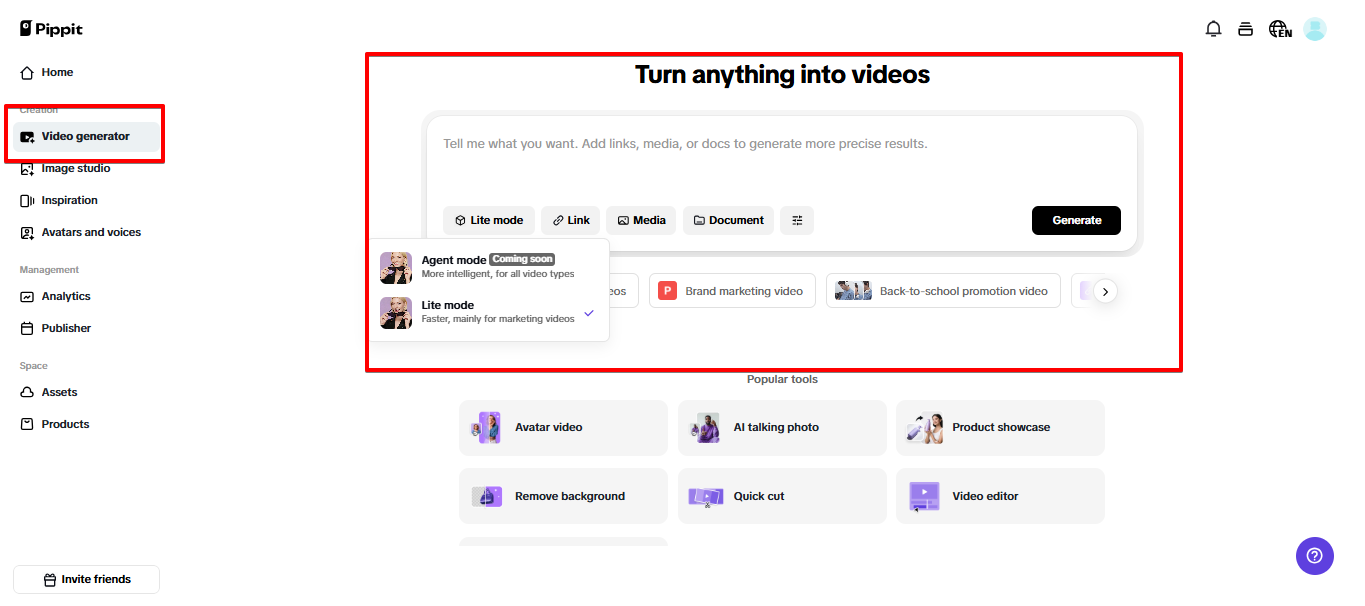The height and width of the screenshot is (606, 1365).
Task: Go to the Home page
Action: coord(57,72)
